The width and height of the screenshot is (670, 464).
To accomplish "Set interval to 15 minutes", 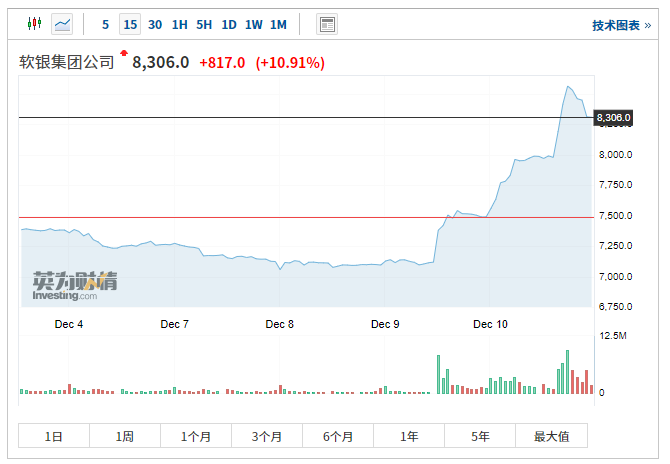I will [130, 25].
